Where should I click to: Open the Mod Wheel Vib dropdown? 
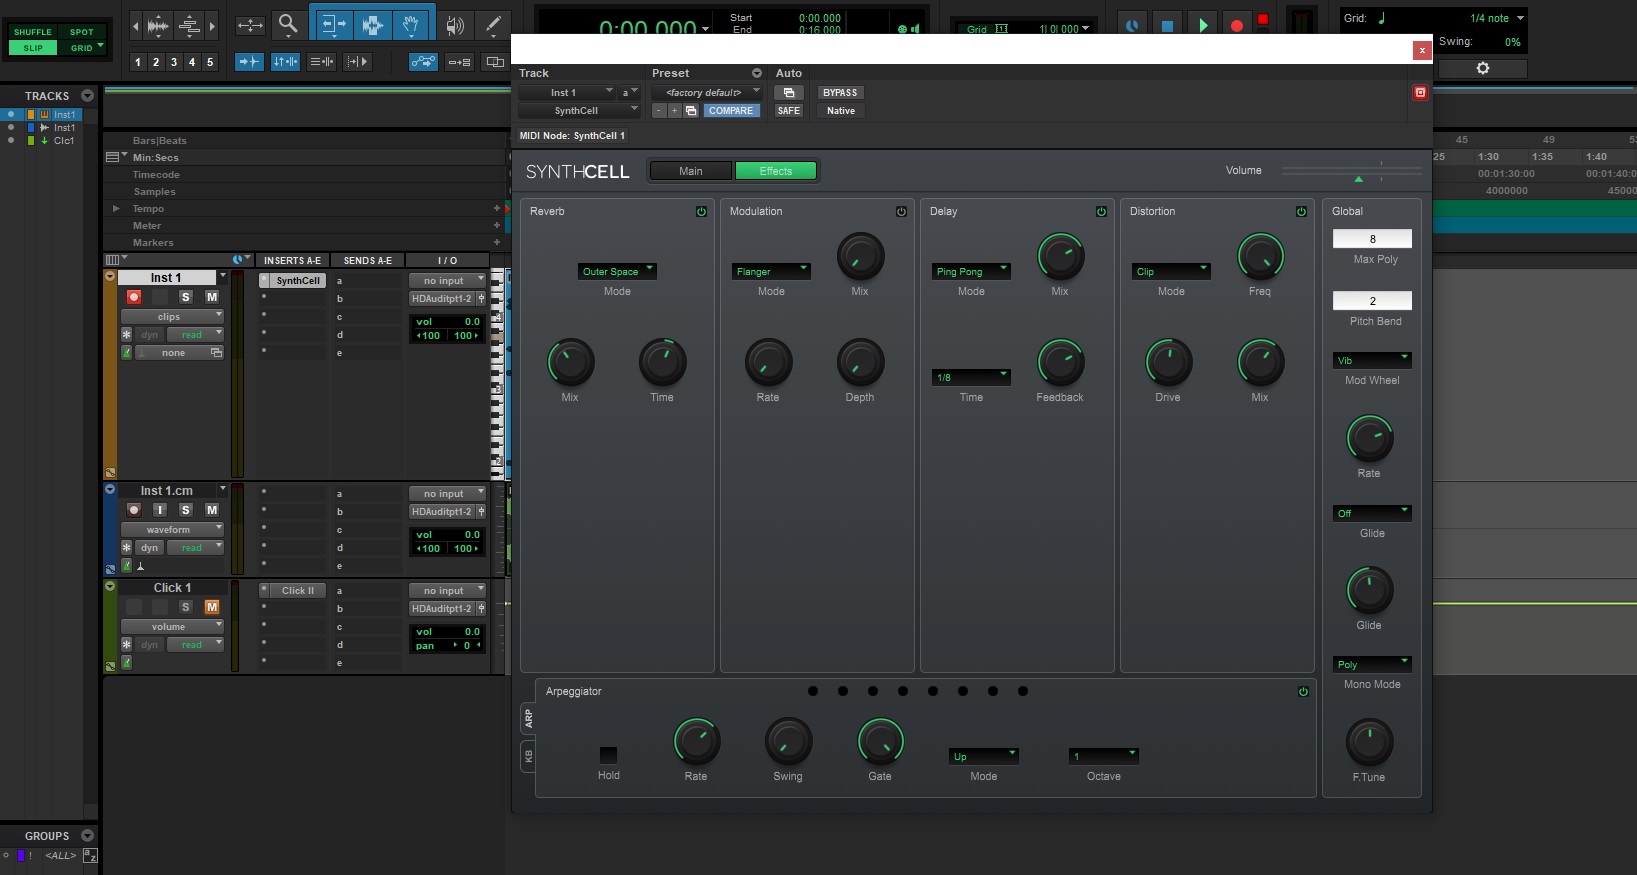click(x=1372, y=360)
